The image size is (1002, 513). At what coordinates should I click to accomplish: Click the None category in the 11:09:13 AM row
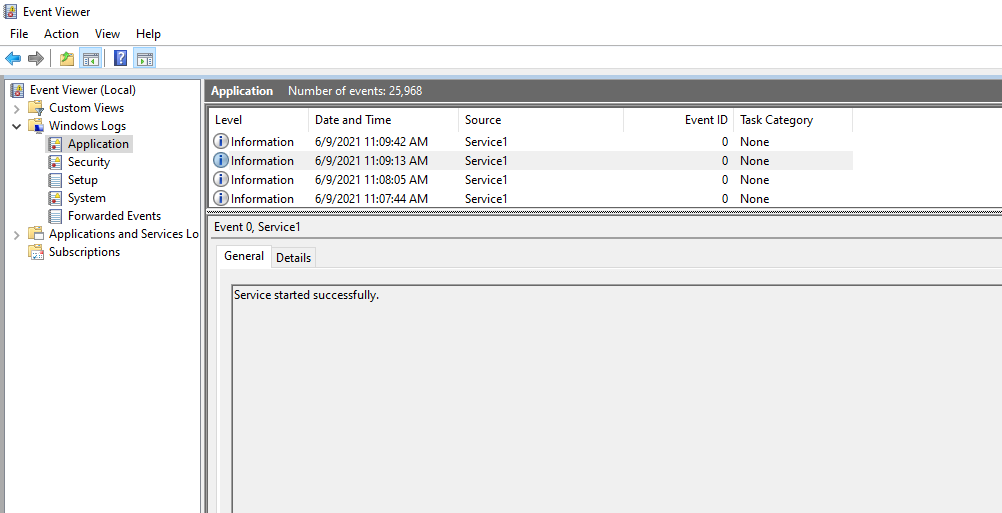pyautogui.click(x=755, y=160)
